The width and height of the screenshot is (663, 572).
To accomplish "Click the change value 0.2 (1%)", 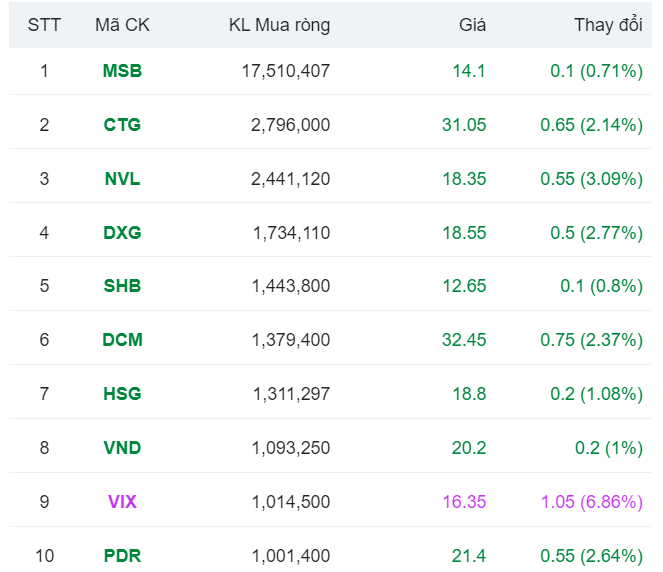I will click(x=609, y=448).
